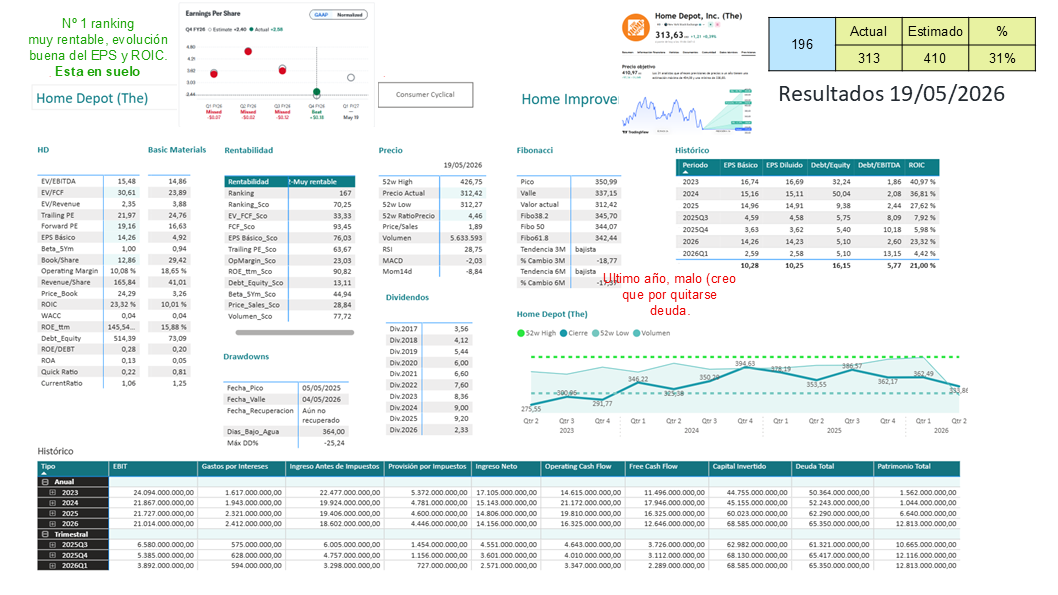Sort by Gastos por Intereses header
1058x595 pixels.
pyautogui.click(x=242, y=467)
